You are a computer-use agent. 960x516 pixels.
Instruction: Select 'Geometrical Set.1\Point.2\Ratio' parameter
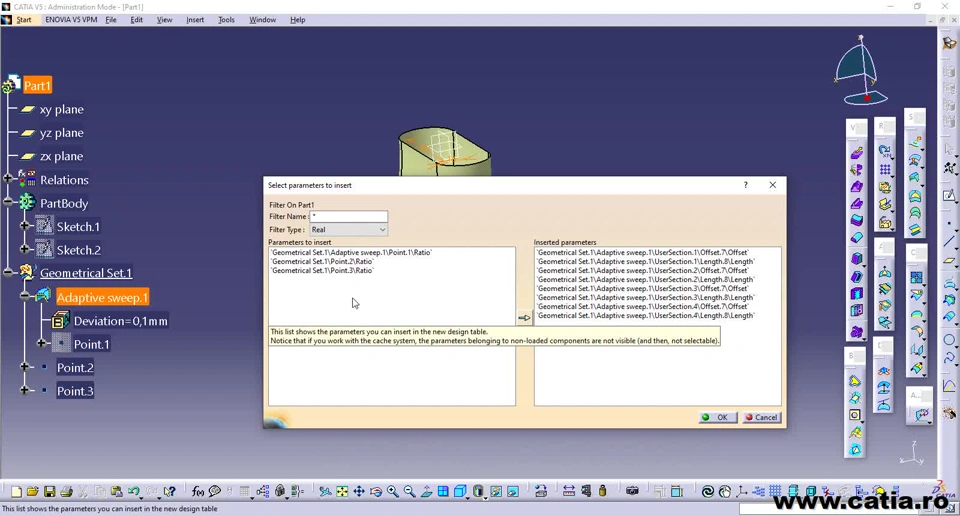[x=322, y=261]
